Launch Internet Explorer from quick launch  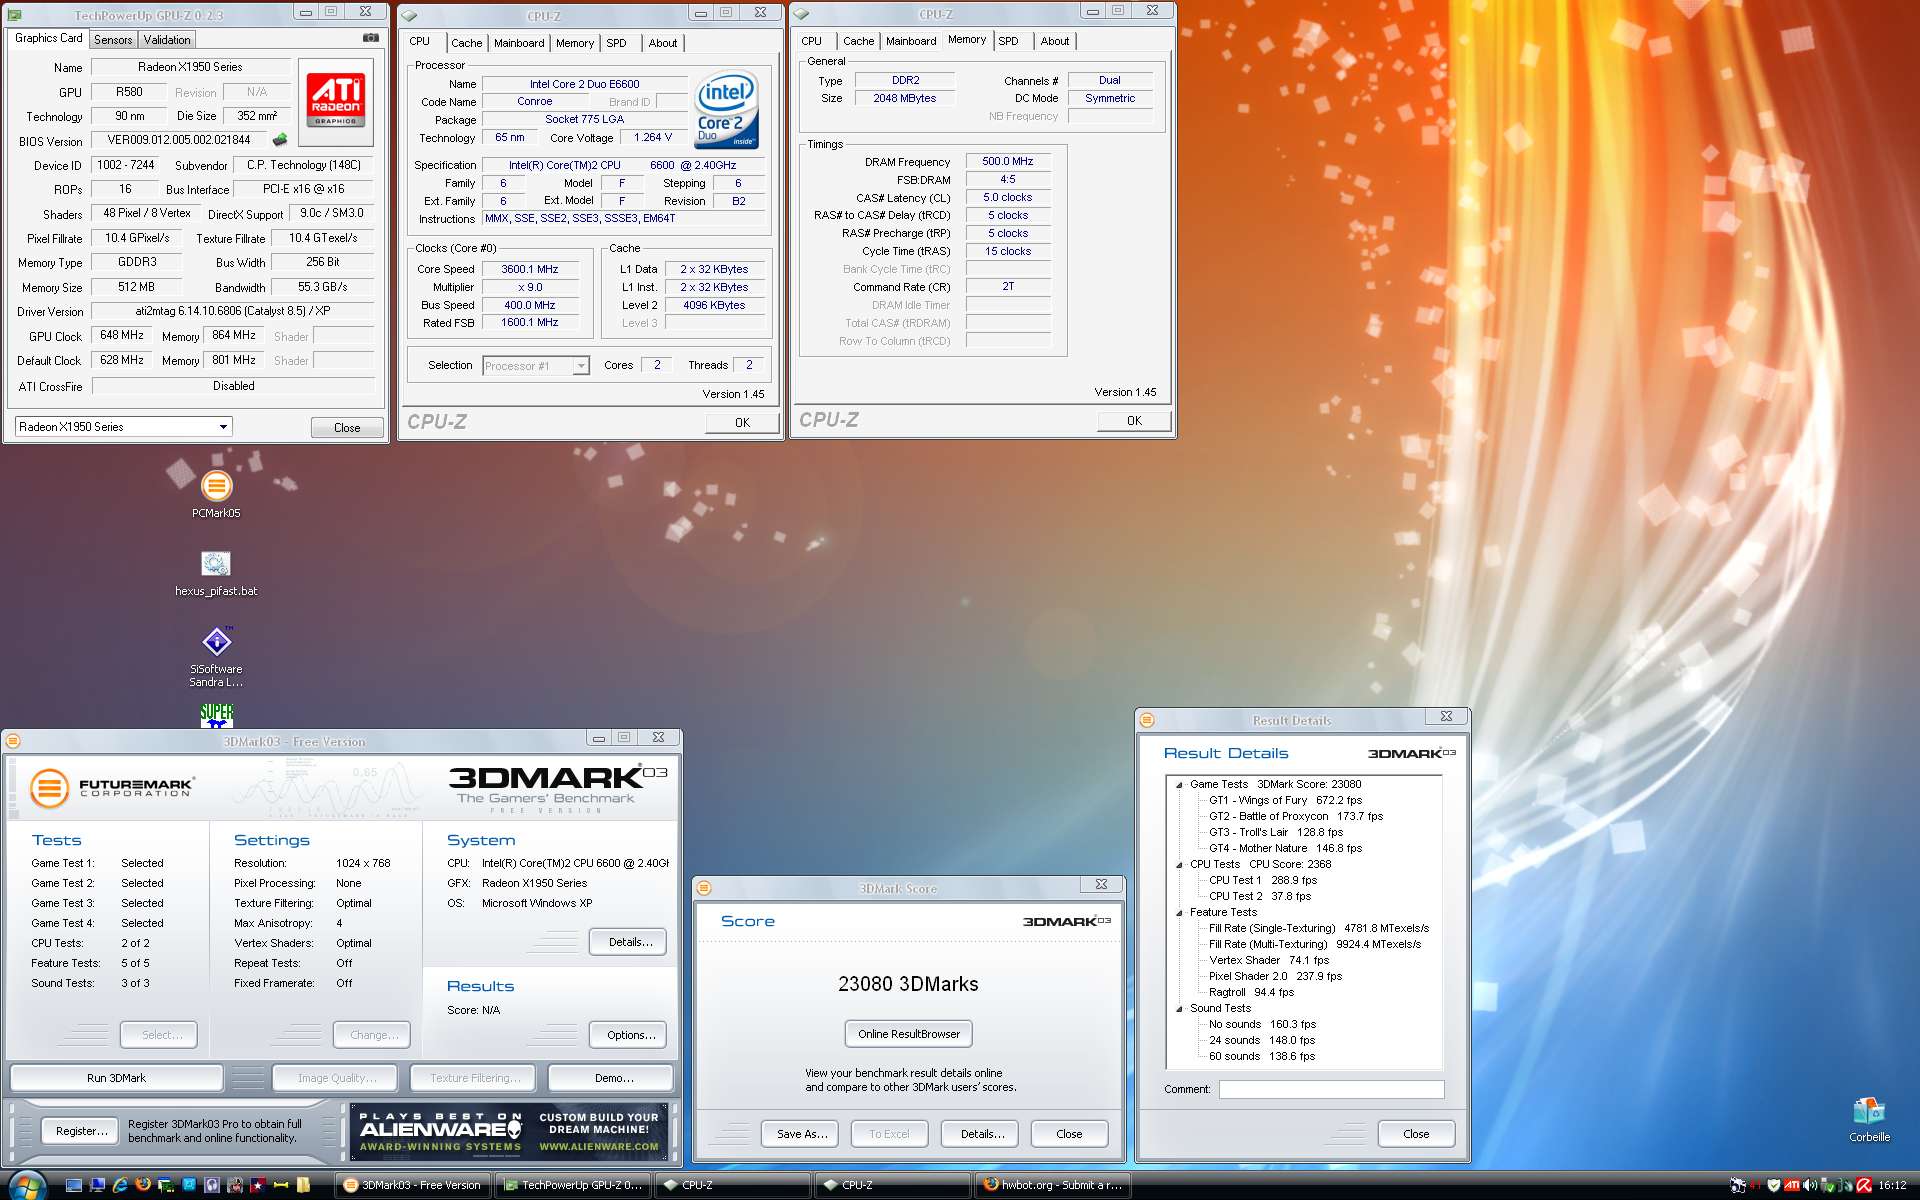click(x=120, y=1185)
